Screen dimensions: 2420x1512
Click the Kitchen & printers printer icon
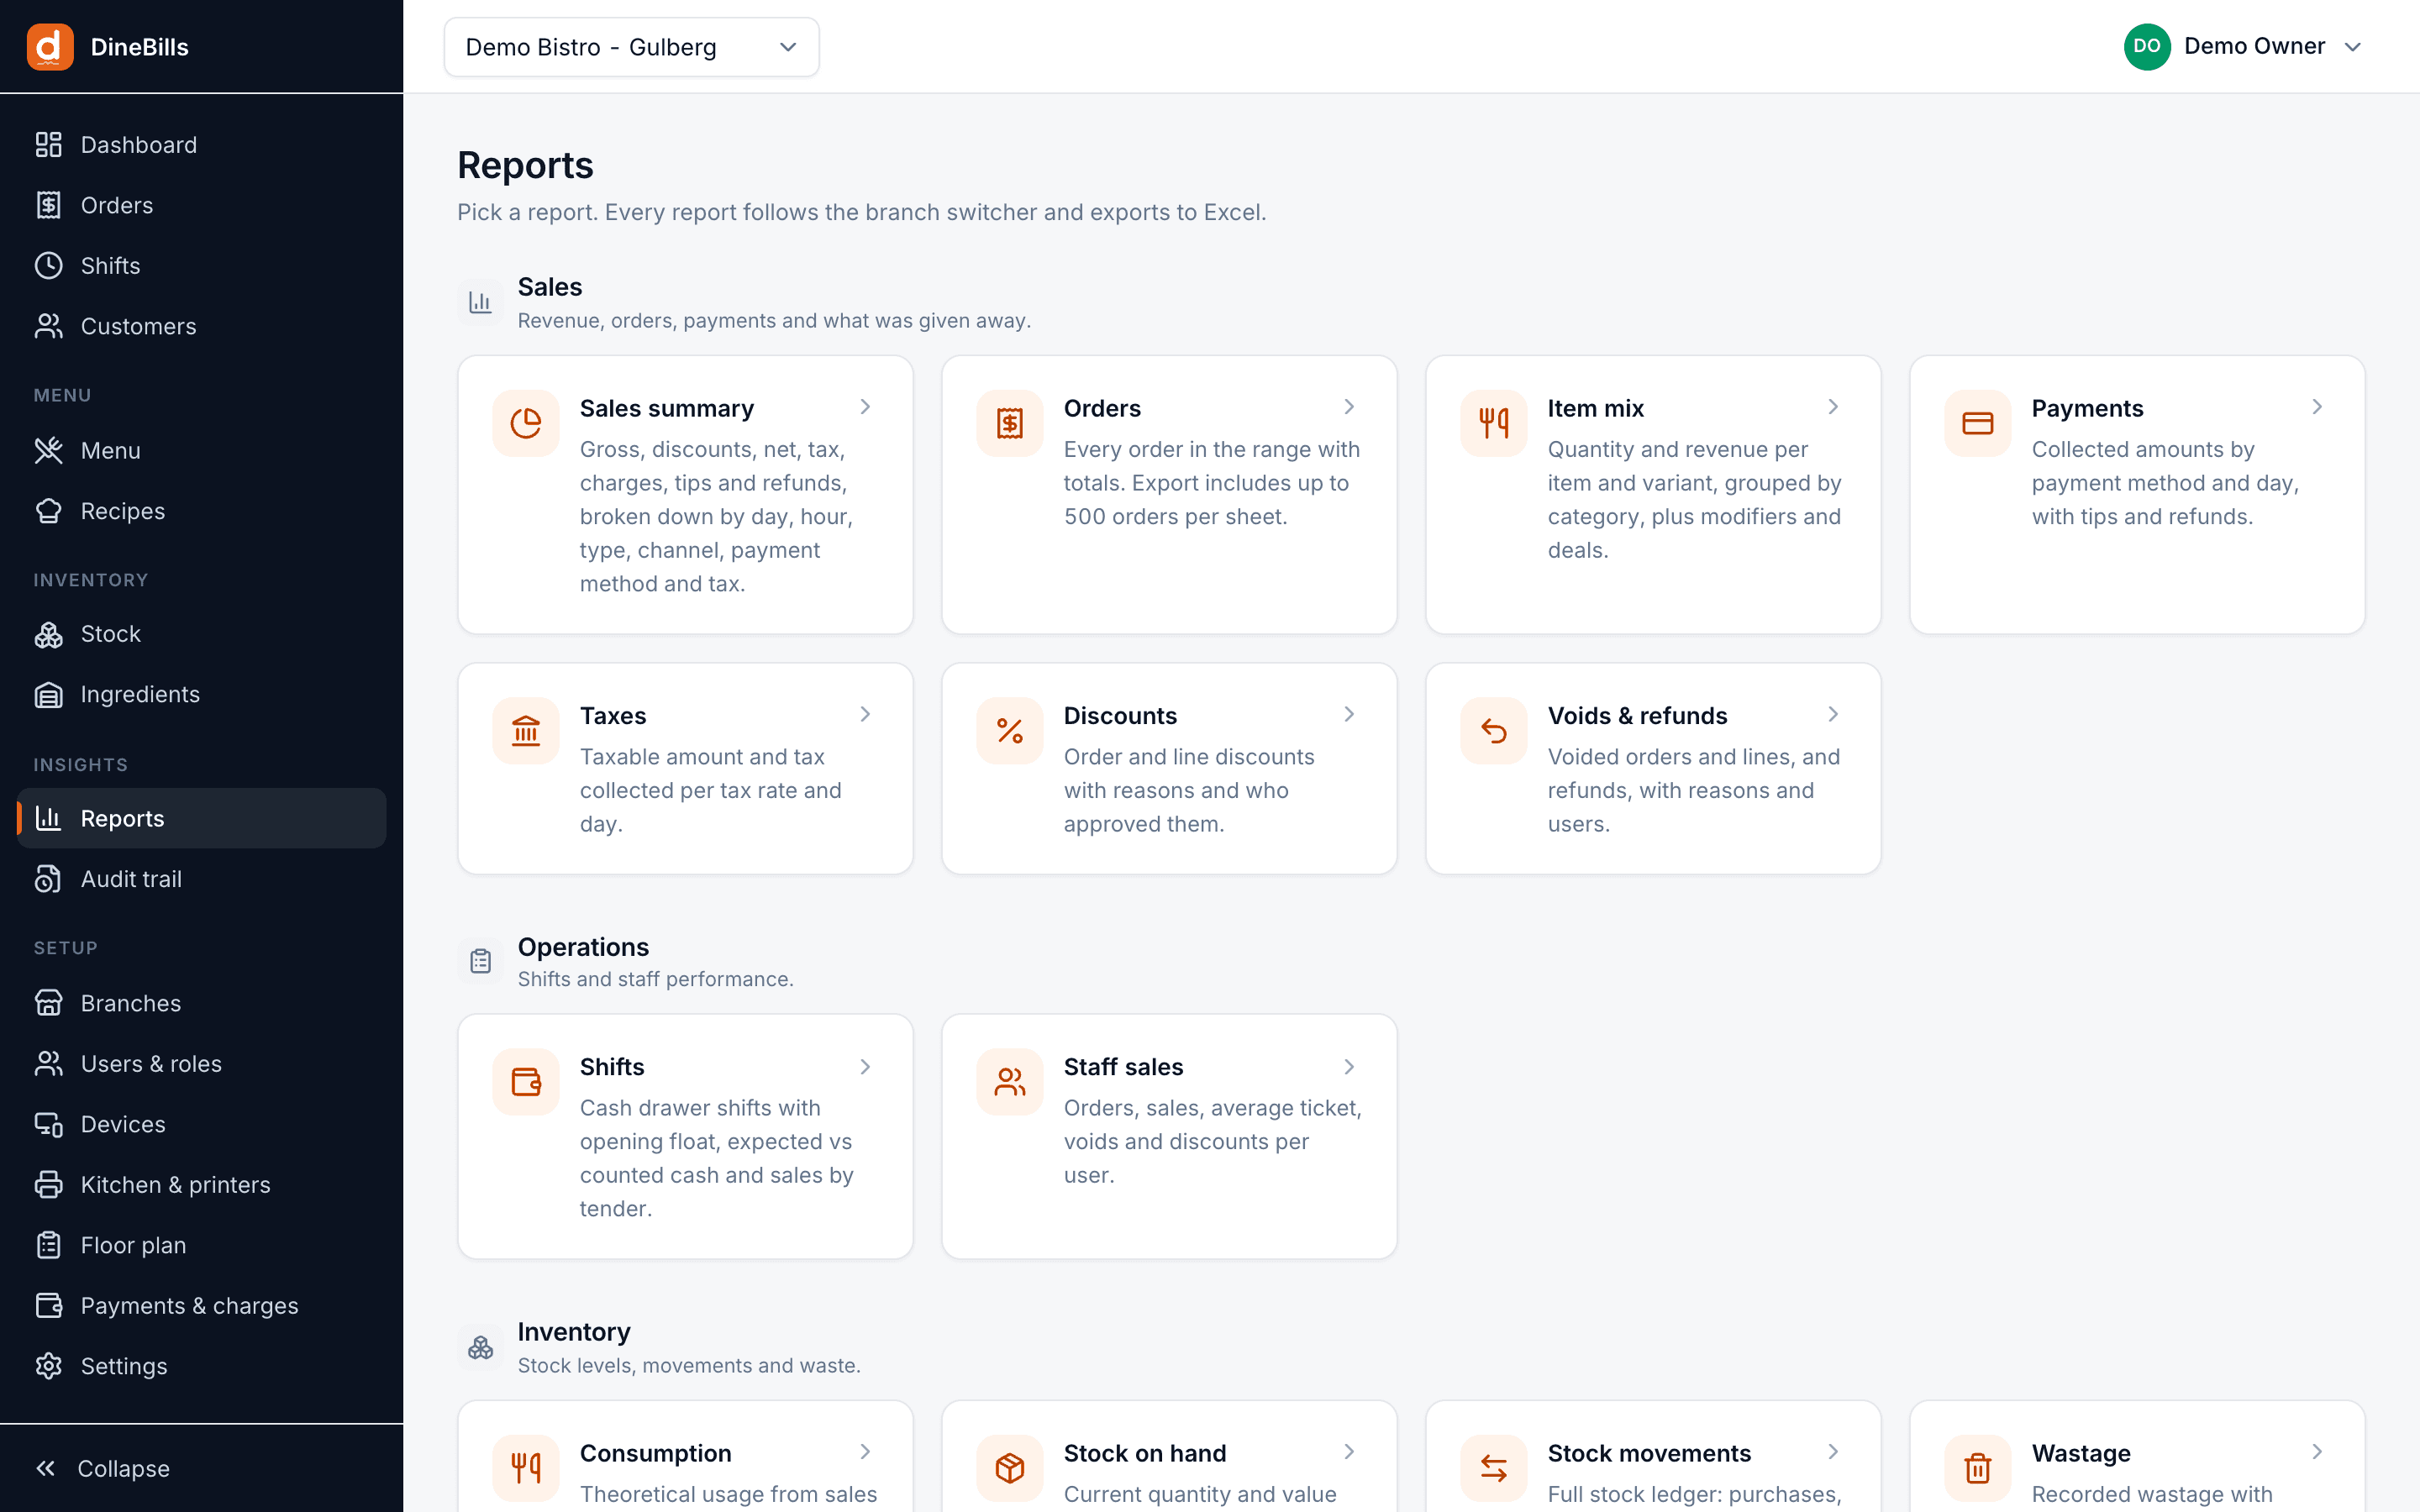tap(49, 1185)
